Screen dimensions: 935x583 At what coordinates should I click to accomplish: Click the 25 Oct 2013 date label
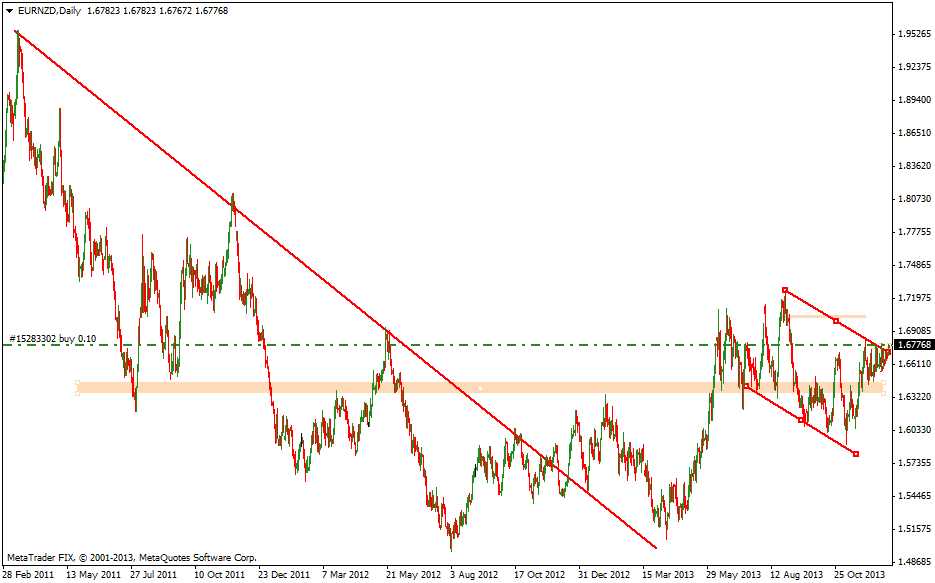pos(860,575)
